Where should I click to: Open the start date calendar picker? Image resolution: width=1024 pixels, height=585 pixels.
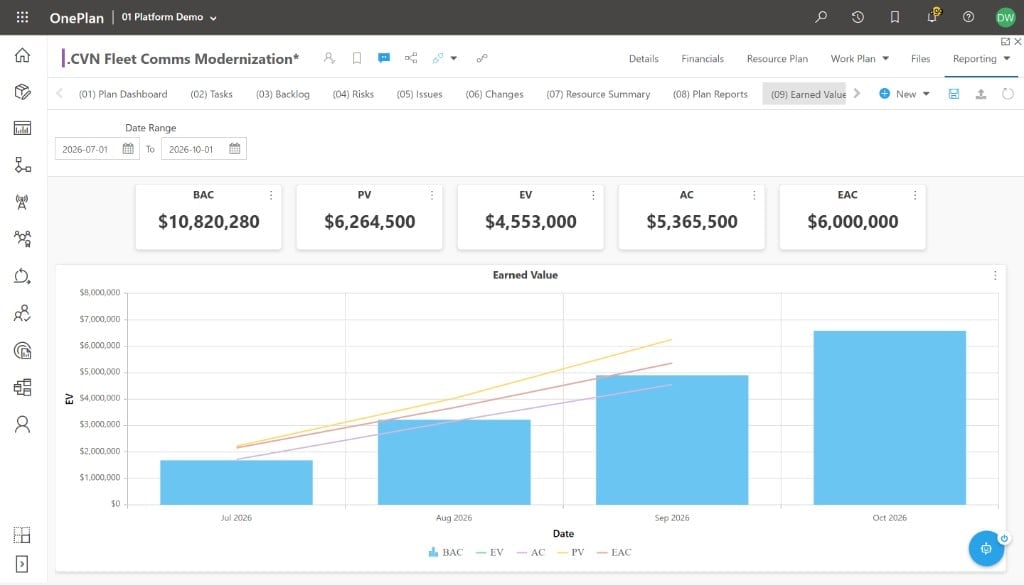pyautogui.click(x=128, y=149)
